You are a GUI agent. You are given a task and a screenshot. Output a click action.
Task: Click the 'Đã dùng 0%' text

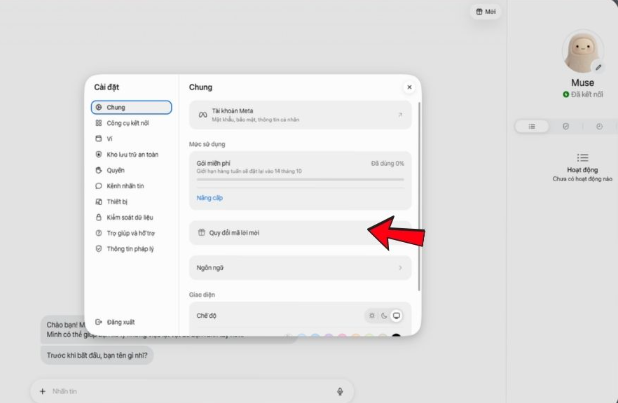click(x=387, y=163)
